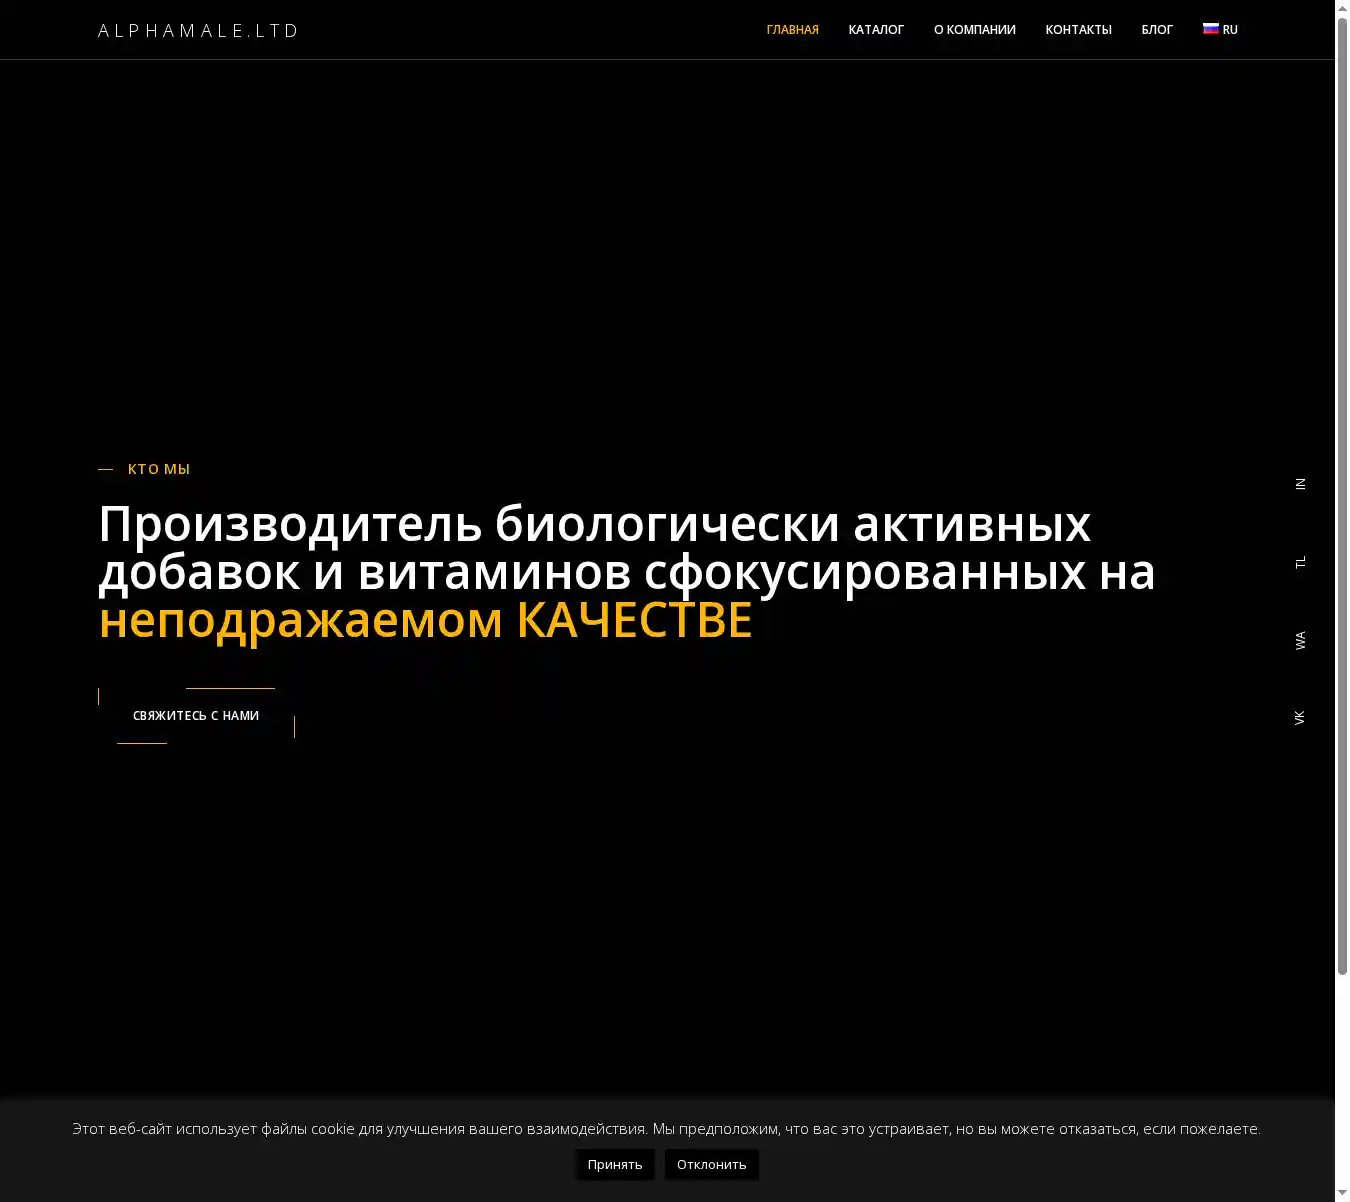Open the TL social link
The image size is (1350, 1202).
click(x=1300, y=562)
